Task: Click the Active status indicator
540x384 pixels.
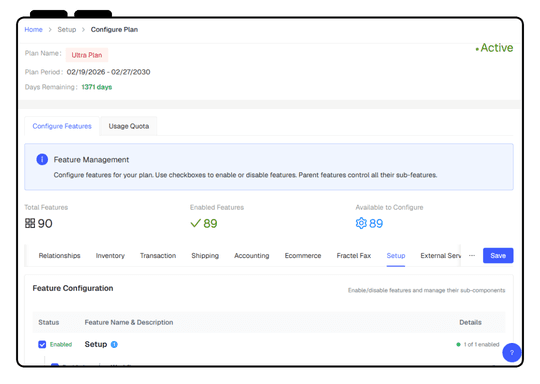Action: (x=494, y=48)
